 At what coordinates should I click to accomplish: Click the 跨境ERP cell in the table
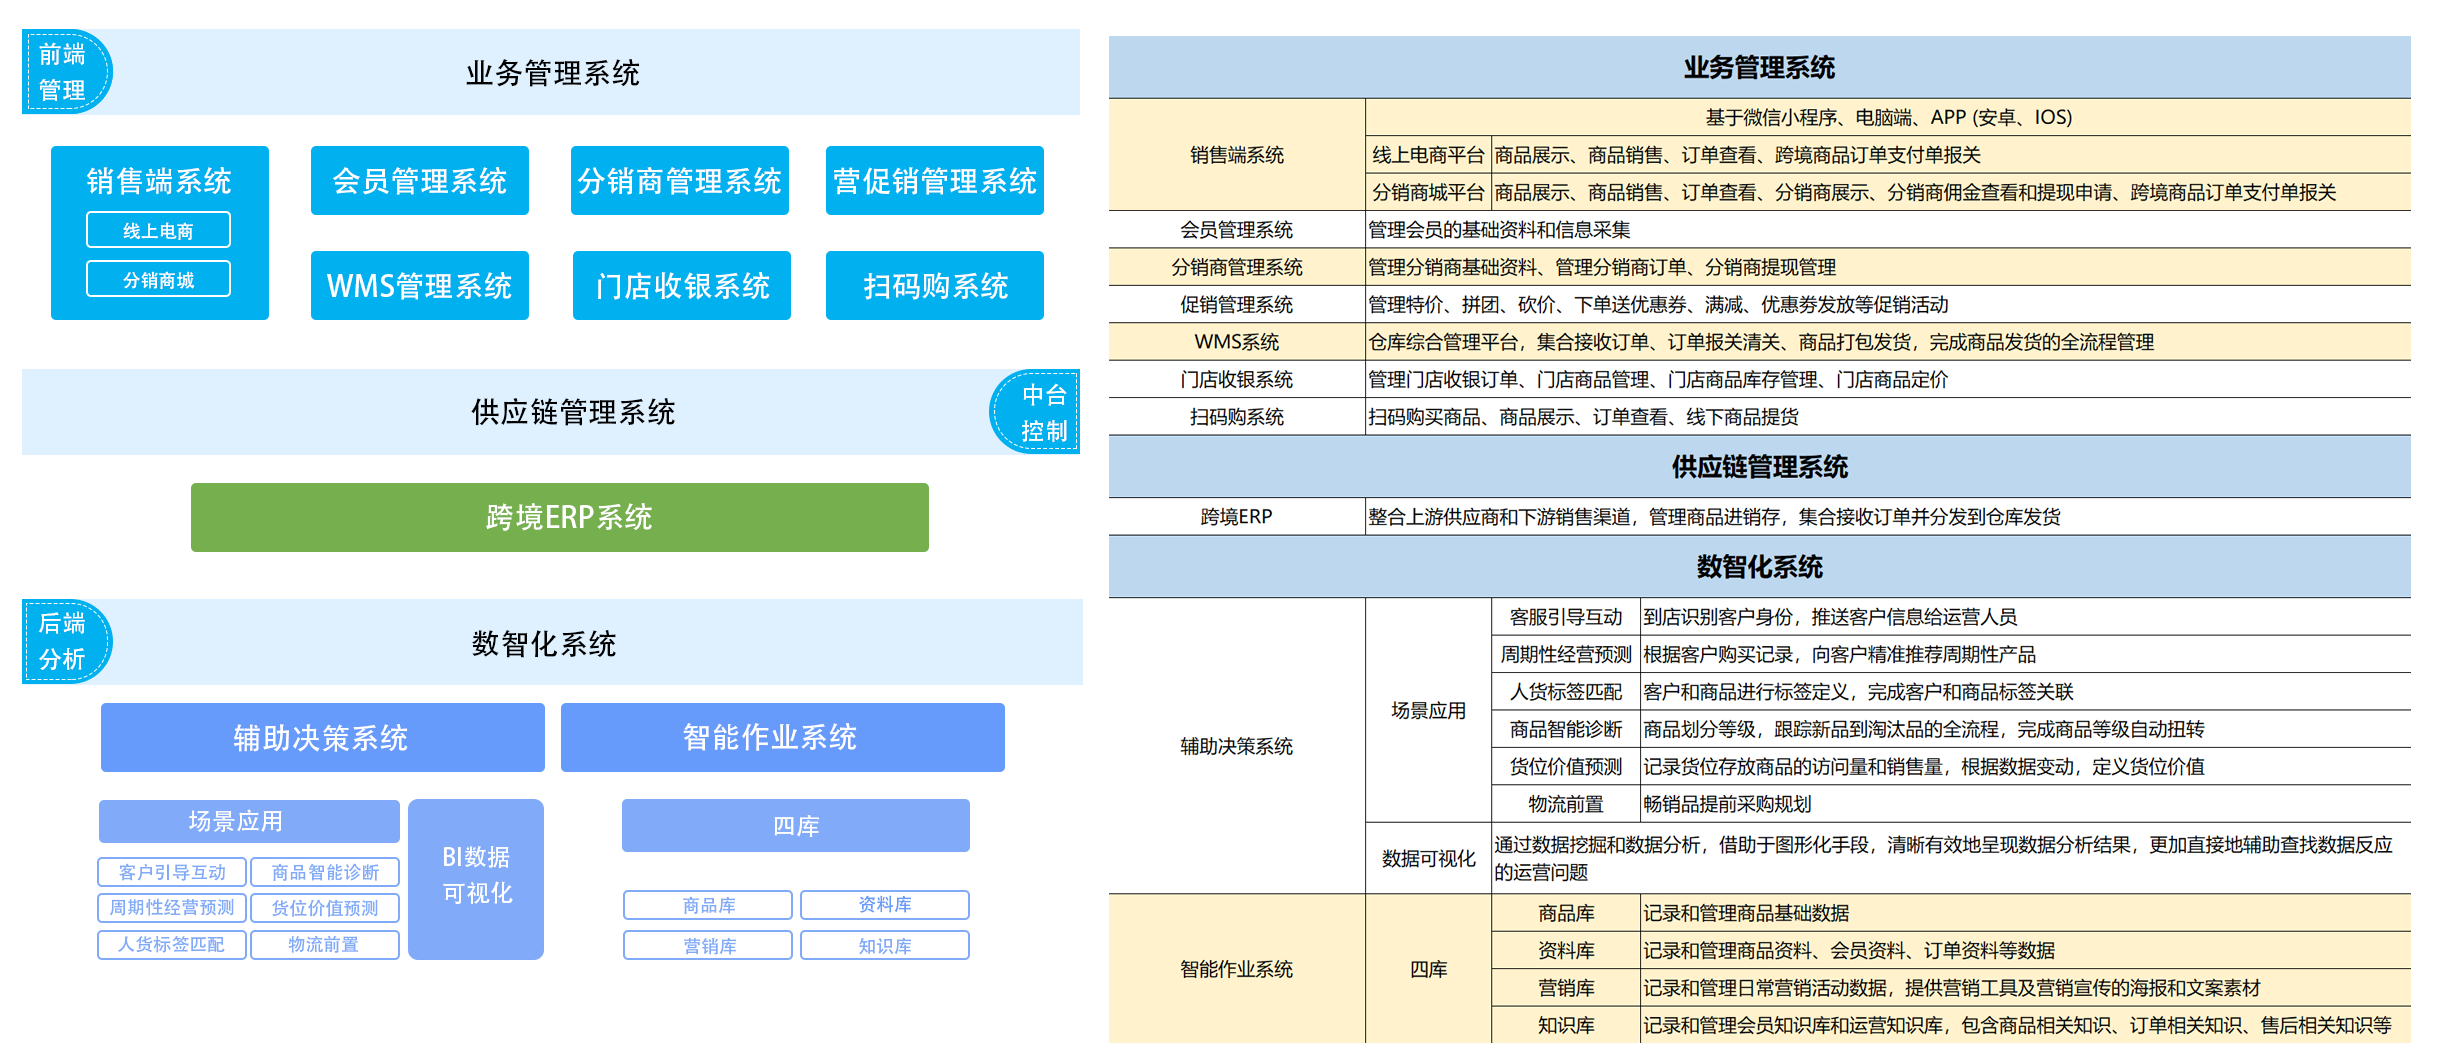pos(1236,517)
